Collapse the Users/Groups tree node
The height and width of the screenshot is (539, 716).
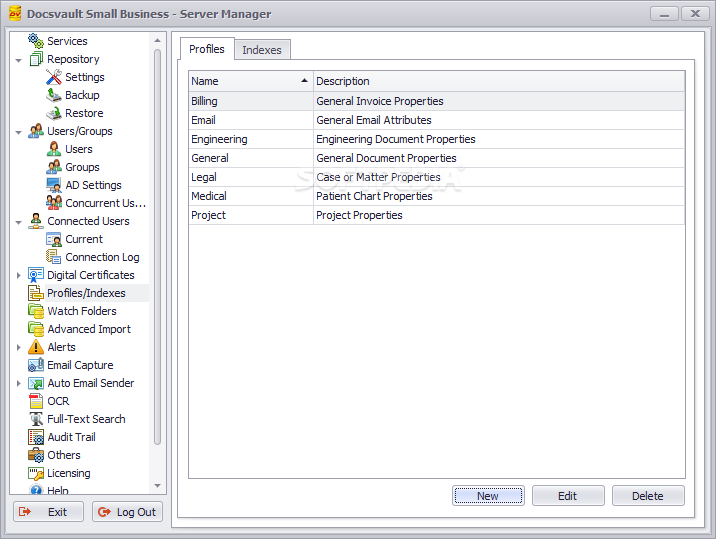[18, 132]
